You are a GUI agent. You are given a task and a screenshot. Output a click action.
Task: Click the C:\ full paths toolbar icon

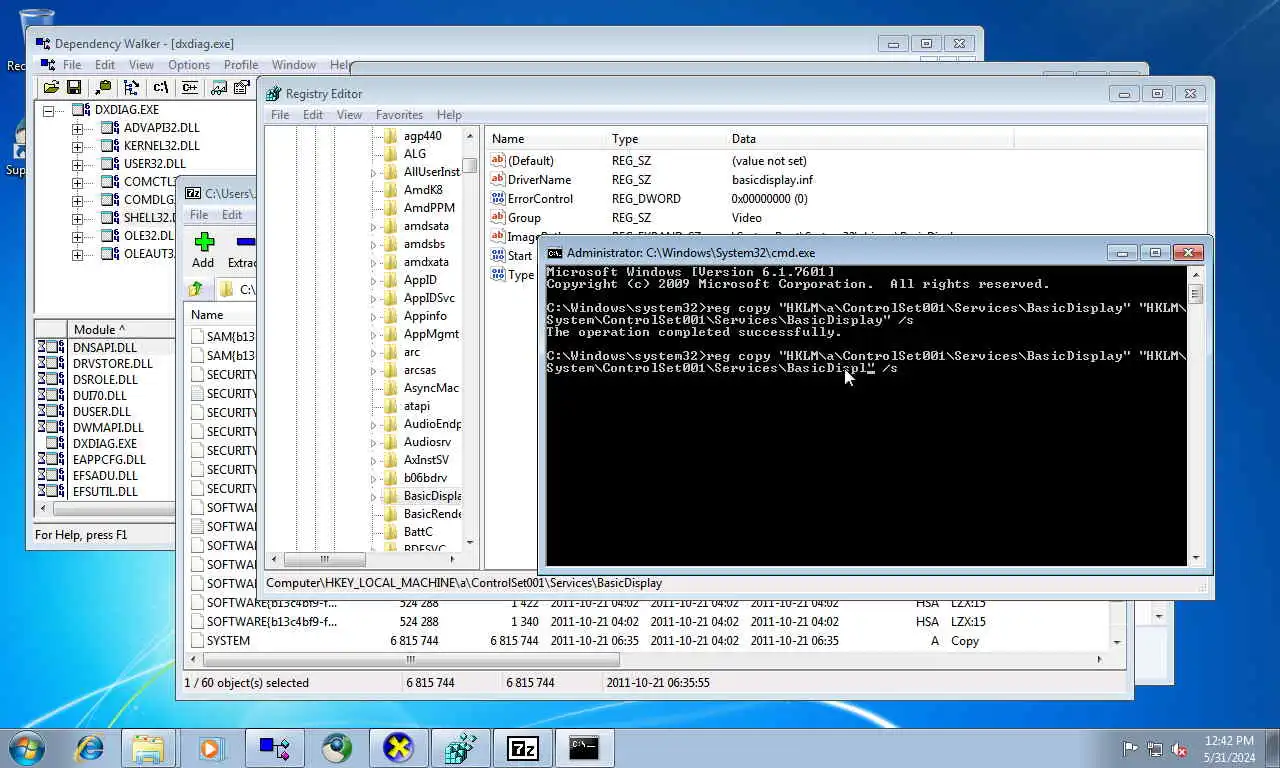click(x=160, y=88)
